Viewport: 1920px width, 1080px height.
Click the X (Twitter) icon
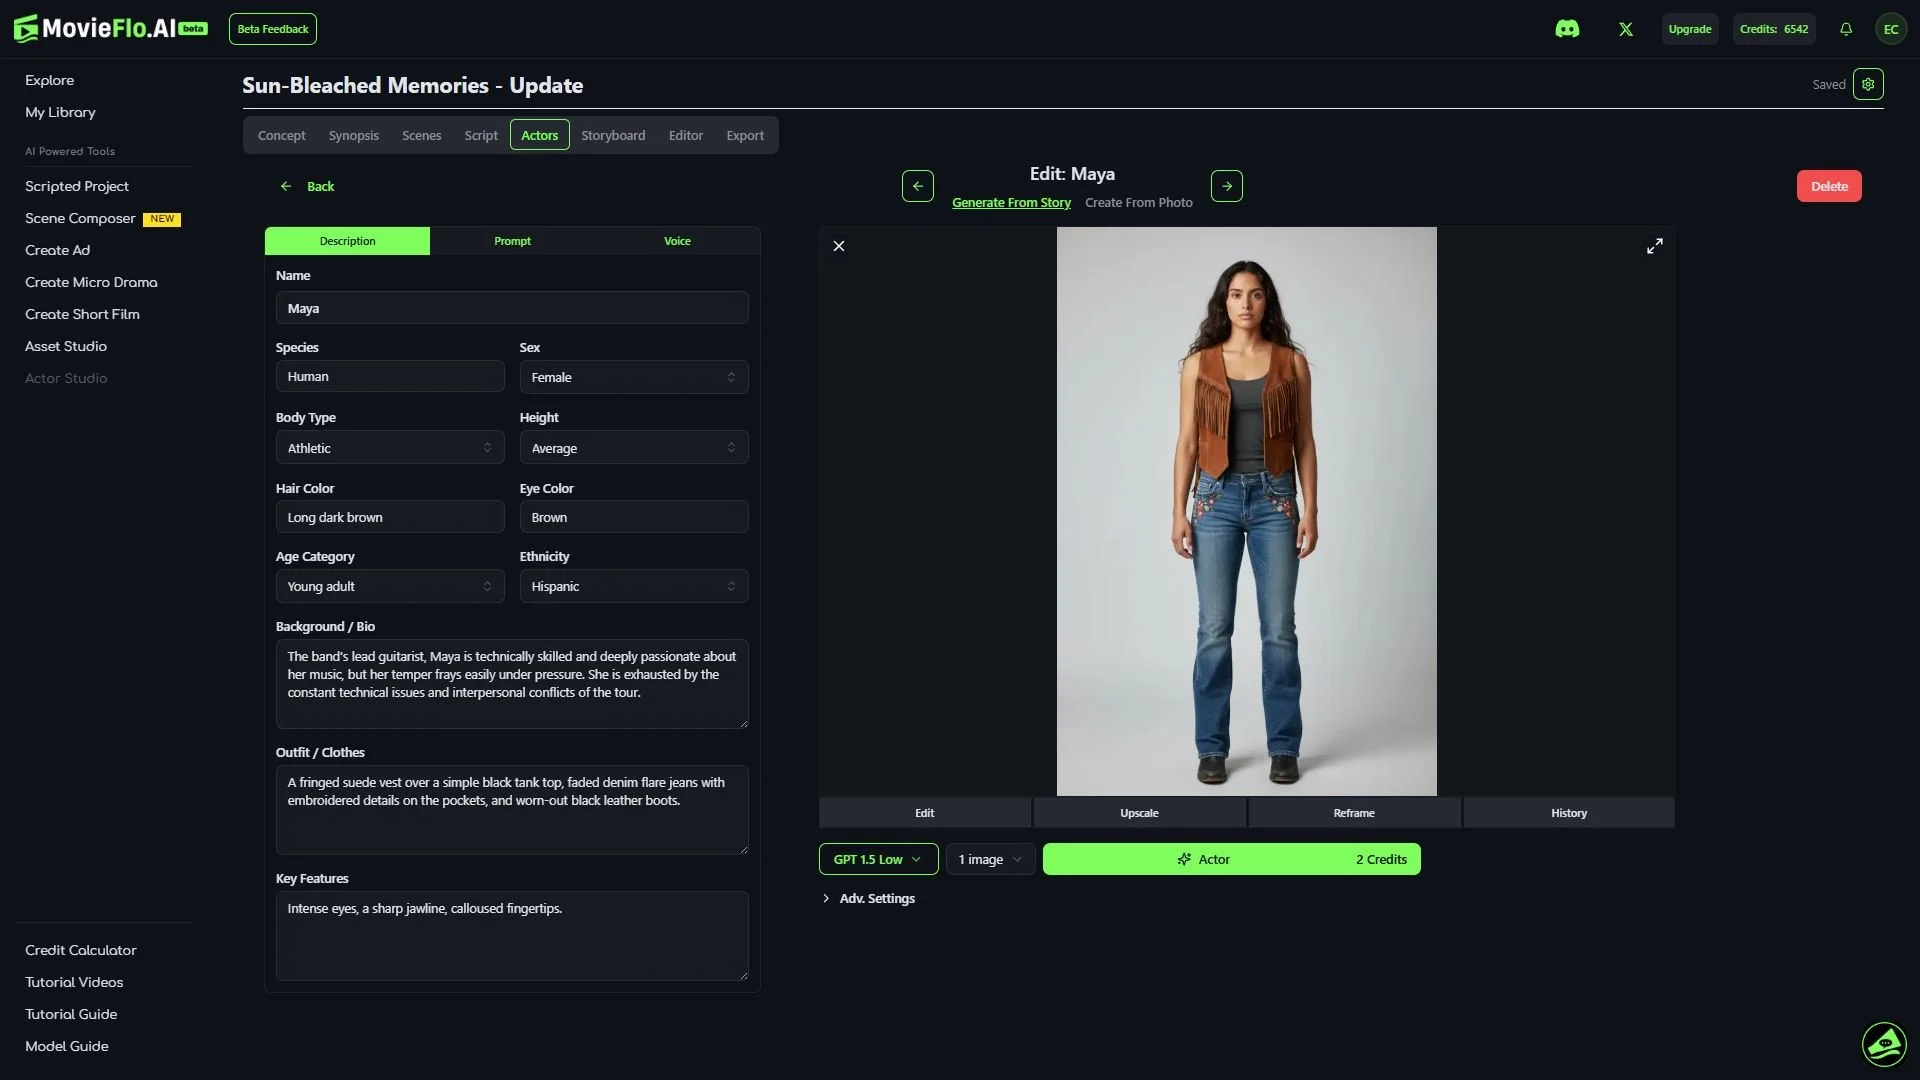[1626, 29]
